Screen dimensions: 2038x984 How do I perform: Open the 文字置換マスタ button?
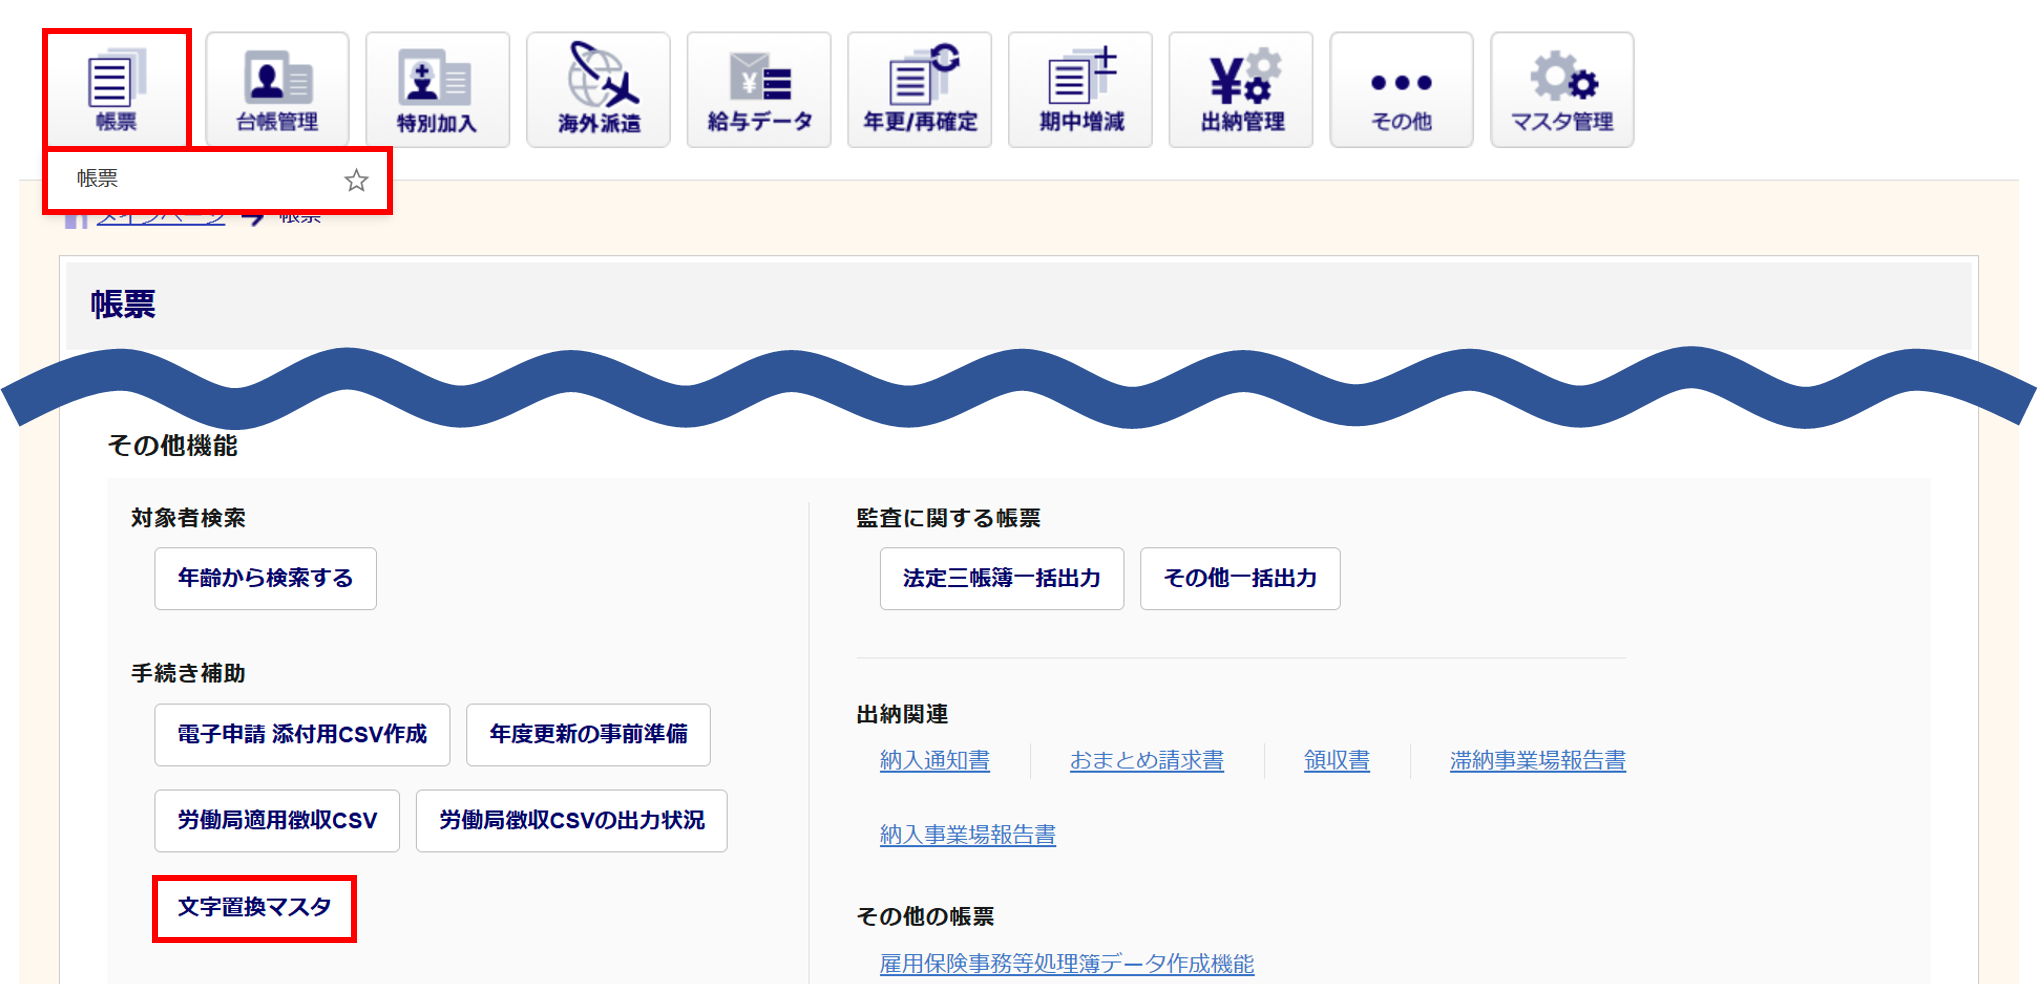click(254, 908)
